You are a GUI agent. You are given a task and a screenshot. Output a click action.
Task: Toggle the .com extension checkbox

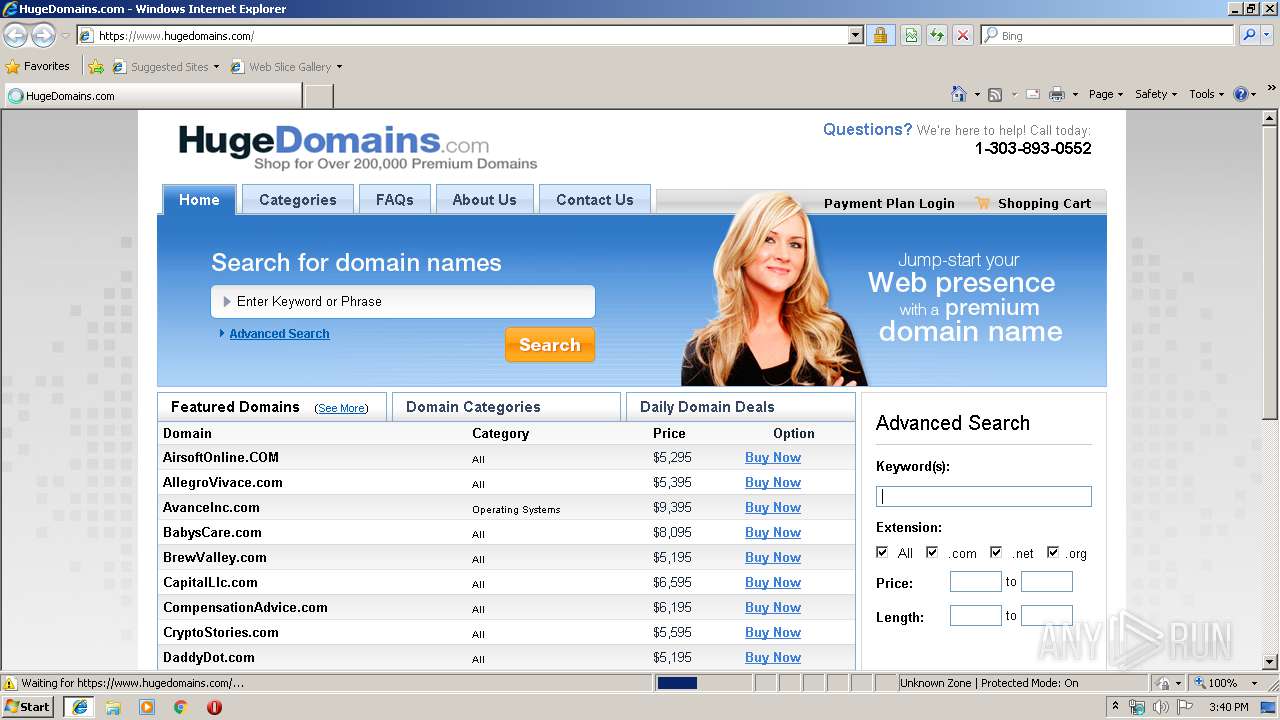pos(932,552)
